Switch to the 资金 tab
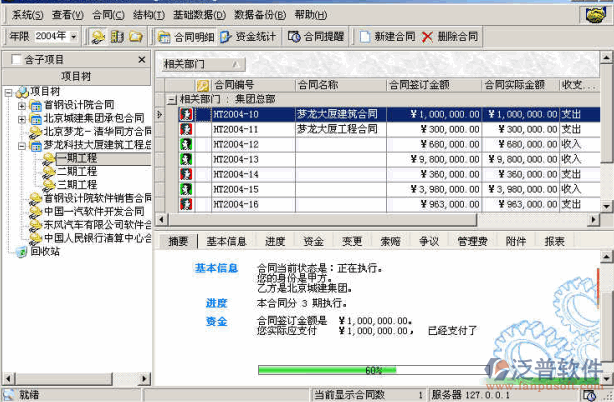Image resolution: width=614 pixels, height=402 pixels. [313, 241]
